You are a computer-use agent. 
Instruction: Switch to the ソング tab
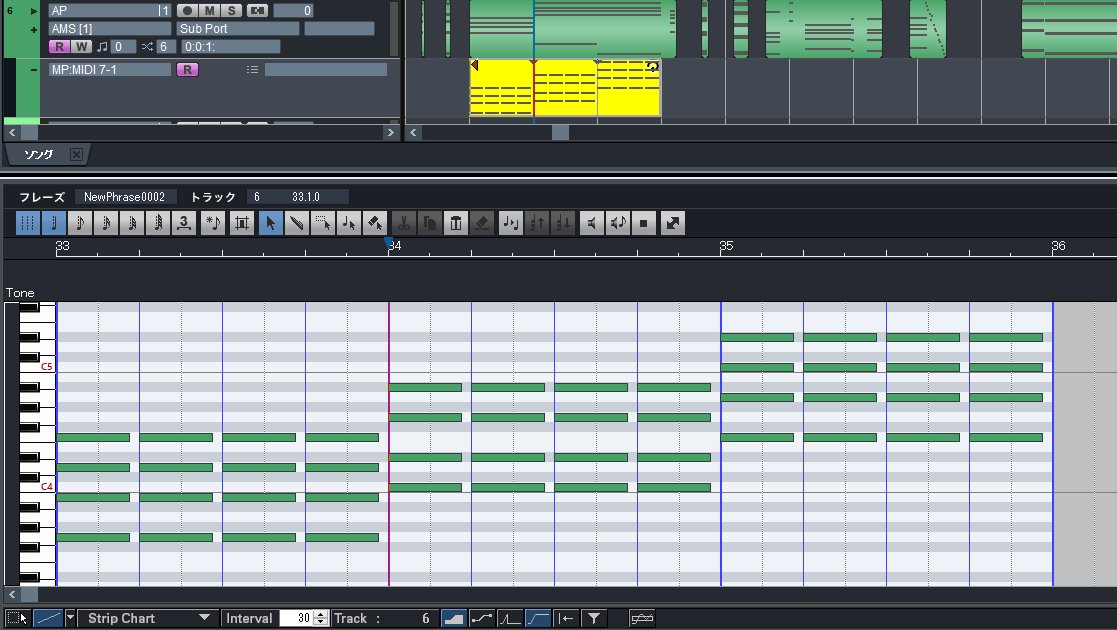click(38, 155)
